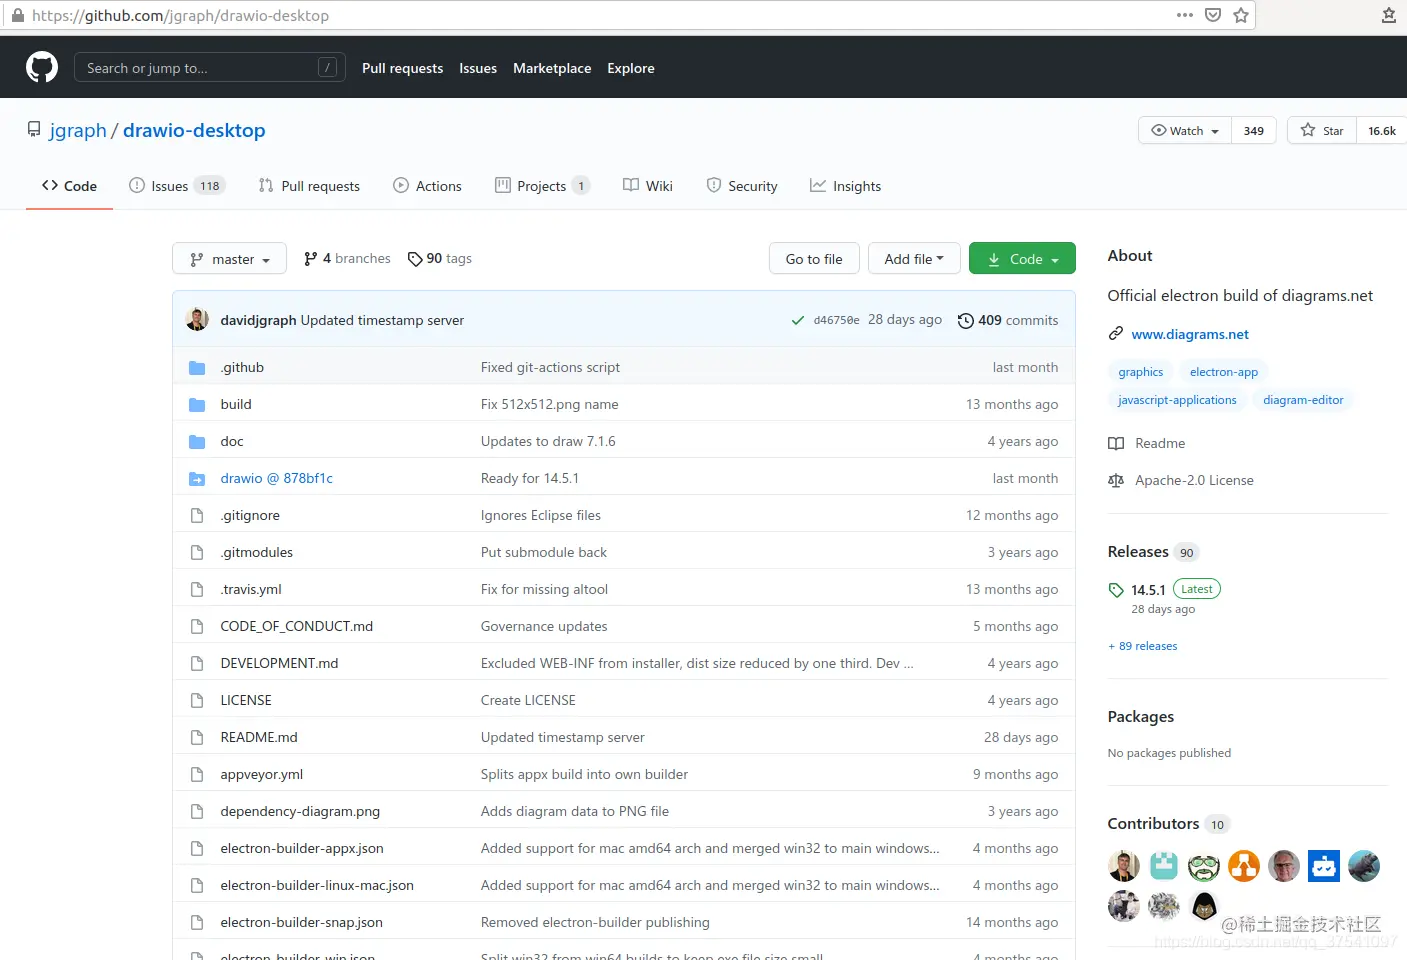Open the appveyor.yml file
Viewport: 1407px width, 960px height.
click(x=261, y=774)
